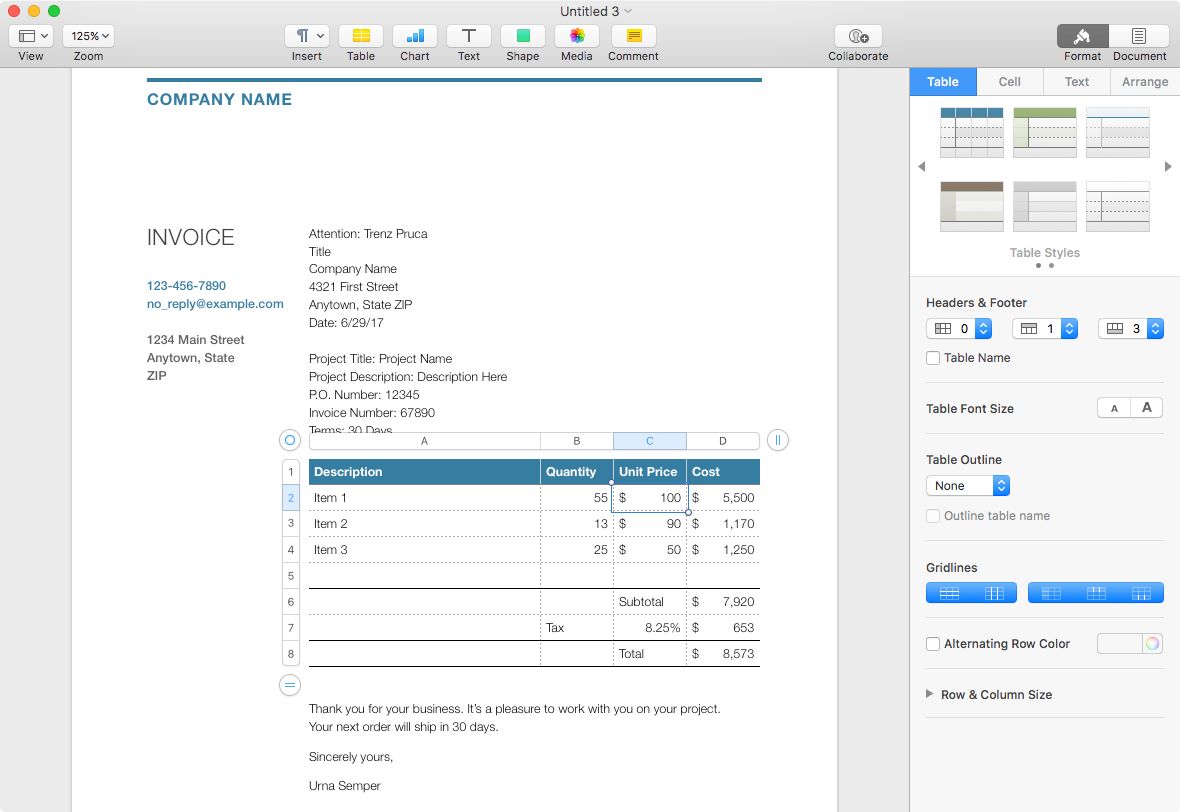
Task: Enable the Table Name checkbox
Action: point(933,358)
